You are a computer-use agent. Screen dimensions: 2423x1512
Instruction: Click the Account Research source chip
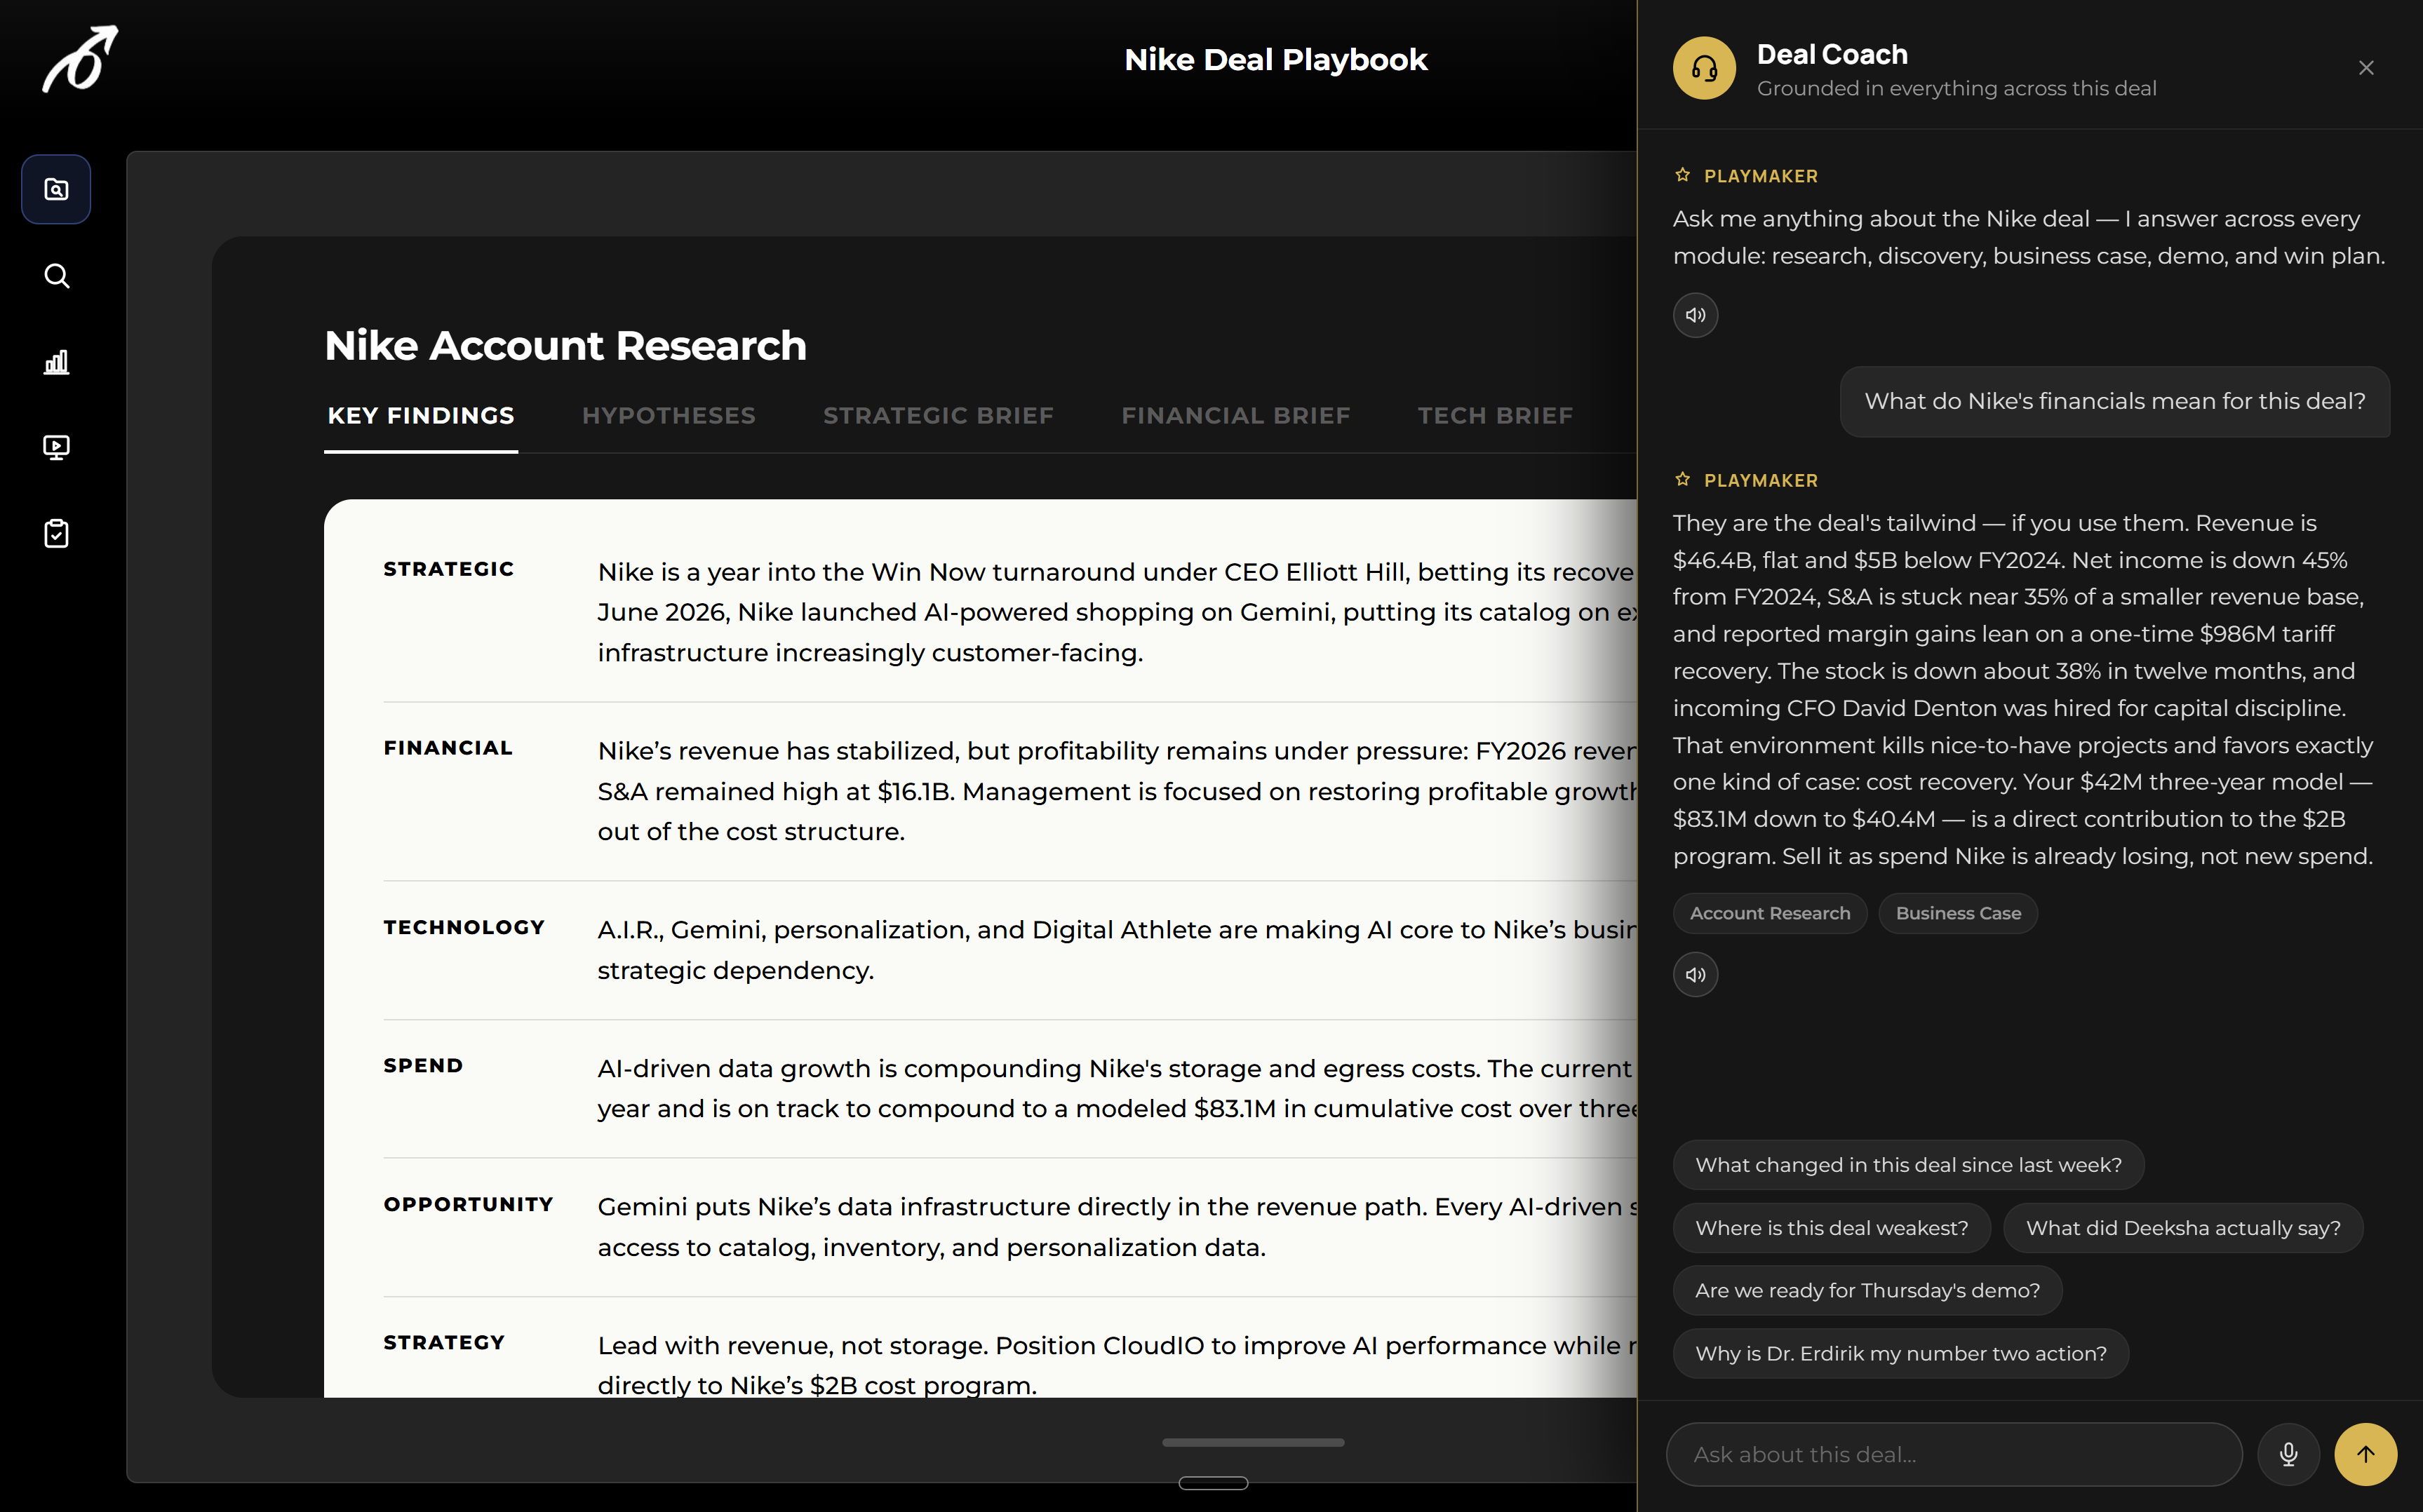(x=1769, y=913)
